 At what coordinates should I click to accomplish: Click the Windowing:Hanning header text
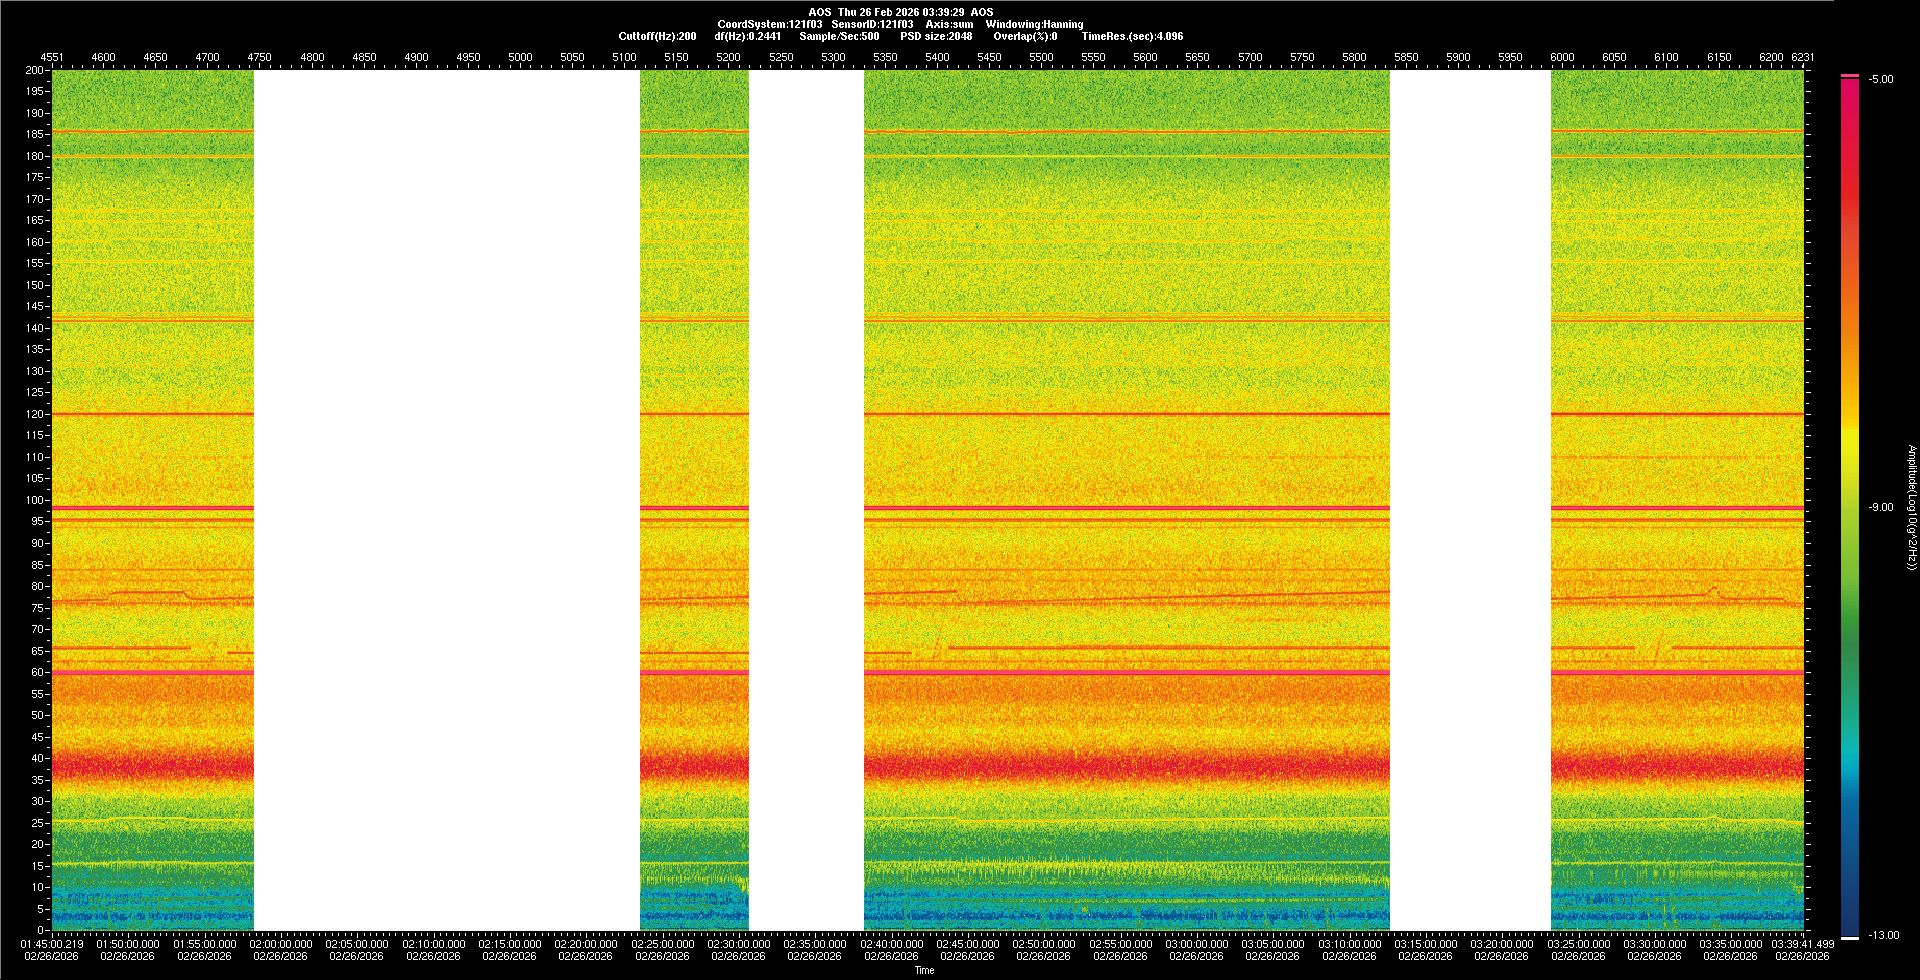(x=1034, y=24)
